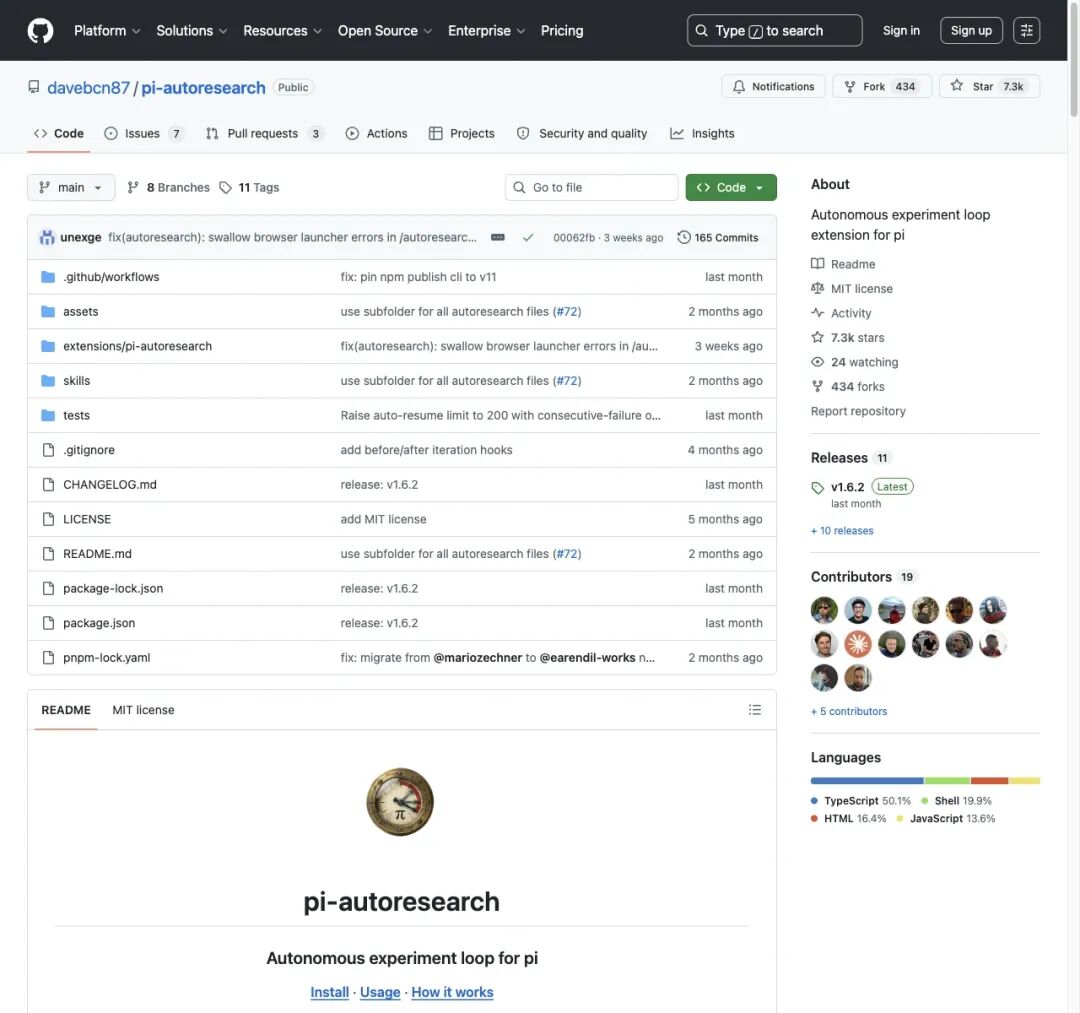Image resolution: width=1080 pixels, height=1013 pixels.
Task: Open the Pricing page
Action: coord(561,31)
